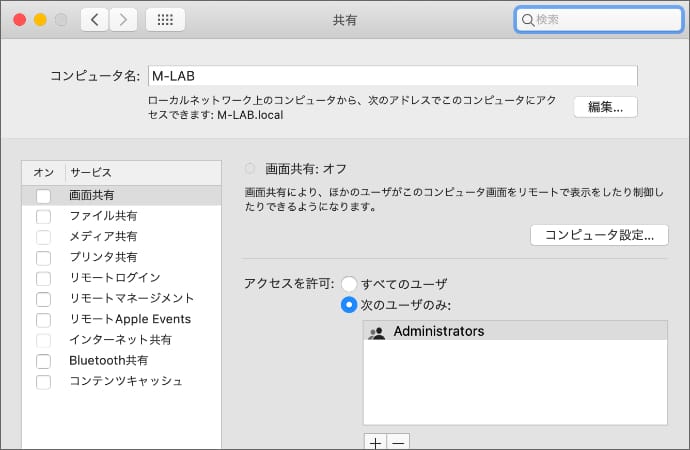690x450 pixels.
Task: Click the 編集... button
Action: pyautogui.click(x=605, y=107)
